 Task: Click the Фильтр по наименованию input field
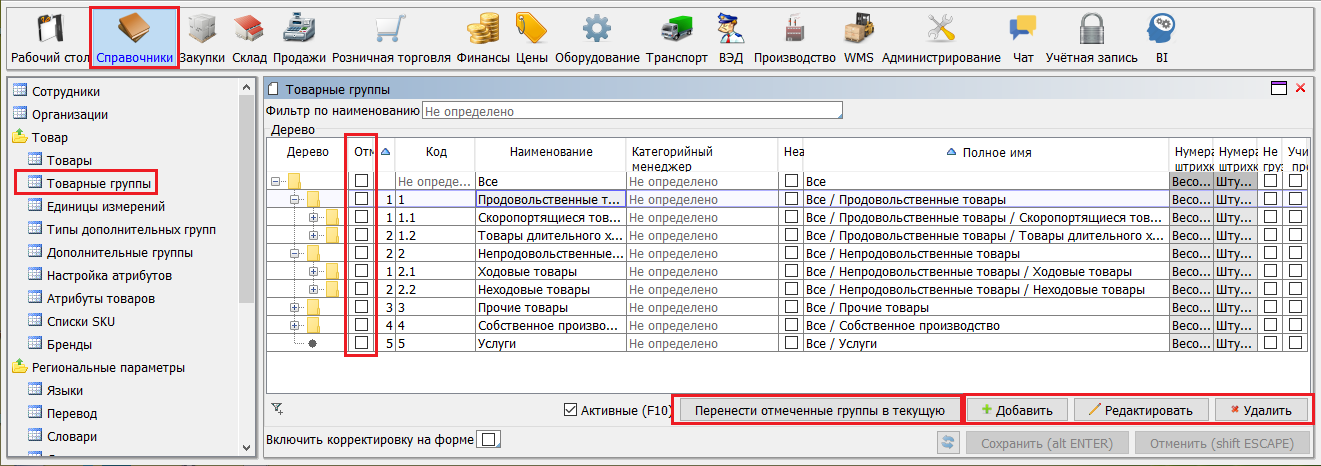pos(632,110)
